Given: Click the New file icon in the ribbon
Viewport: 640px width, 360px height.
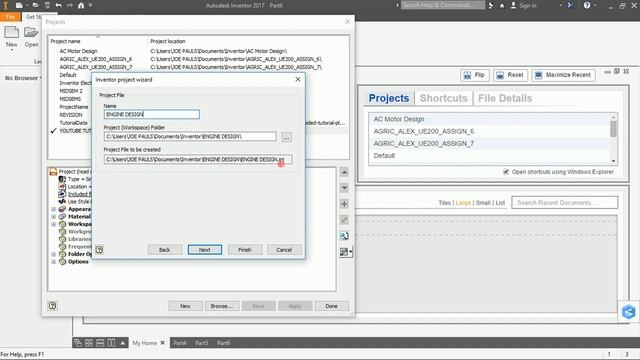Looking at the screenshot, I should (11, 33).
